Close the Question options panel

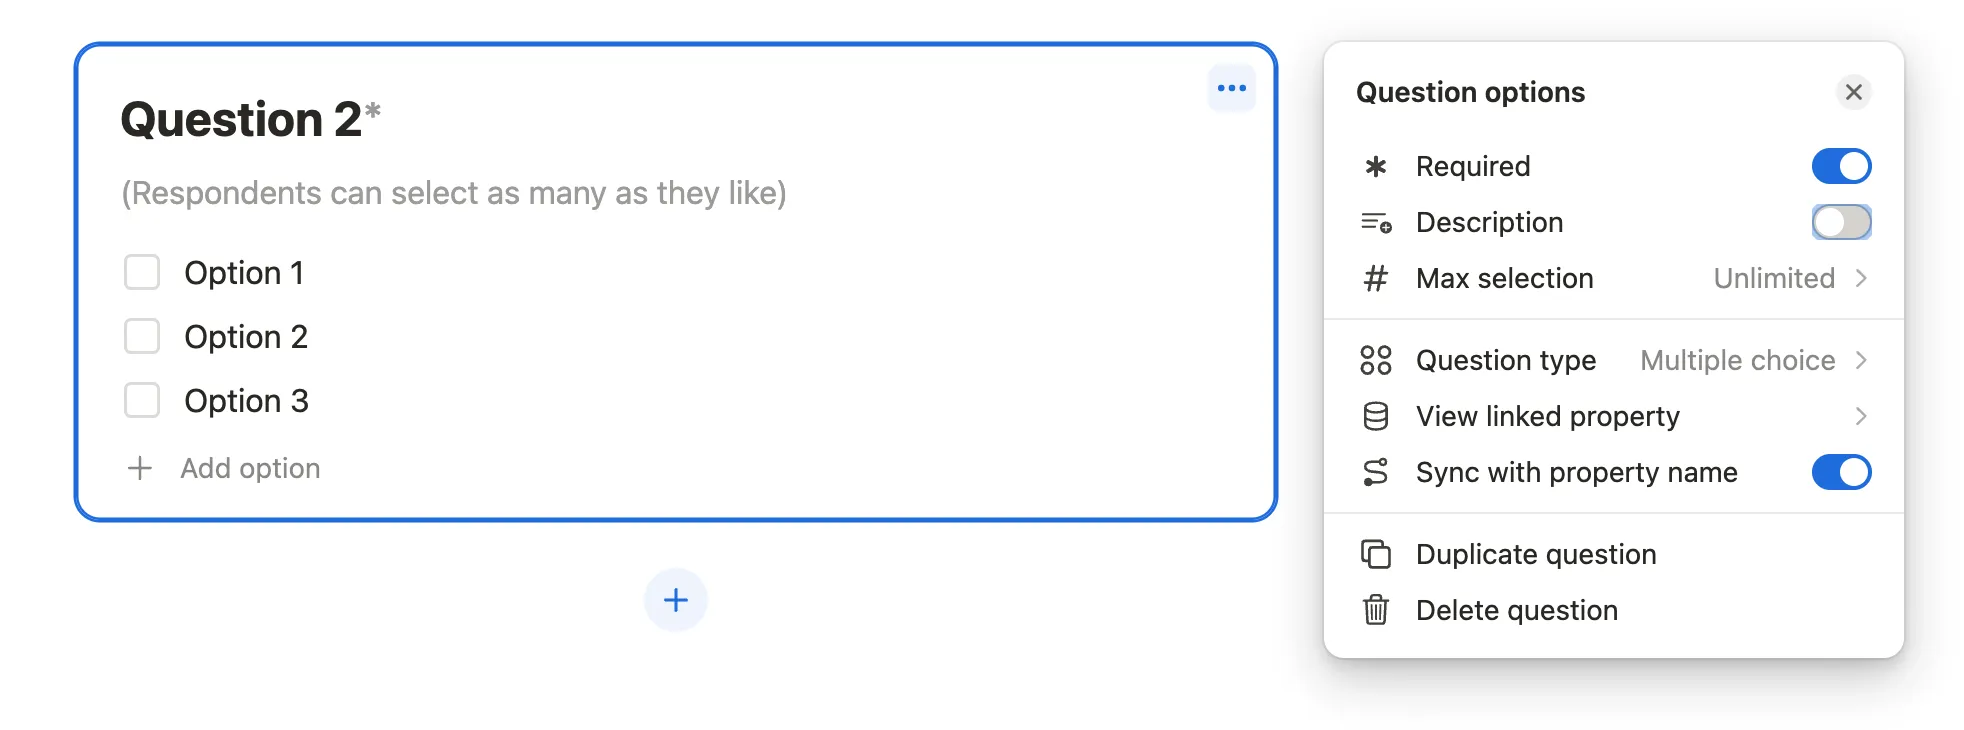[x=1853, y=92]
